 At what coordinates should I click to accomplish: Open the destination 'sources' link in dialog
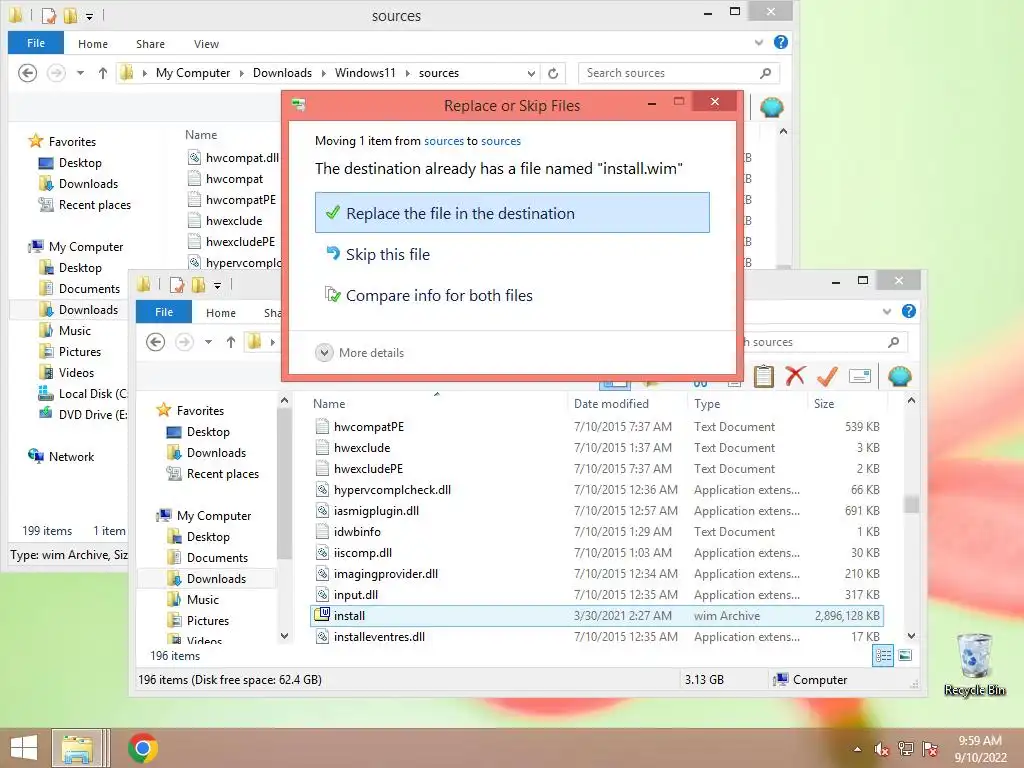[x=501, y=141]
